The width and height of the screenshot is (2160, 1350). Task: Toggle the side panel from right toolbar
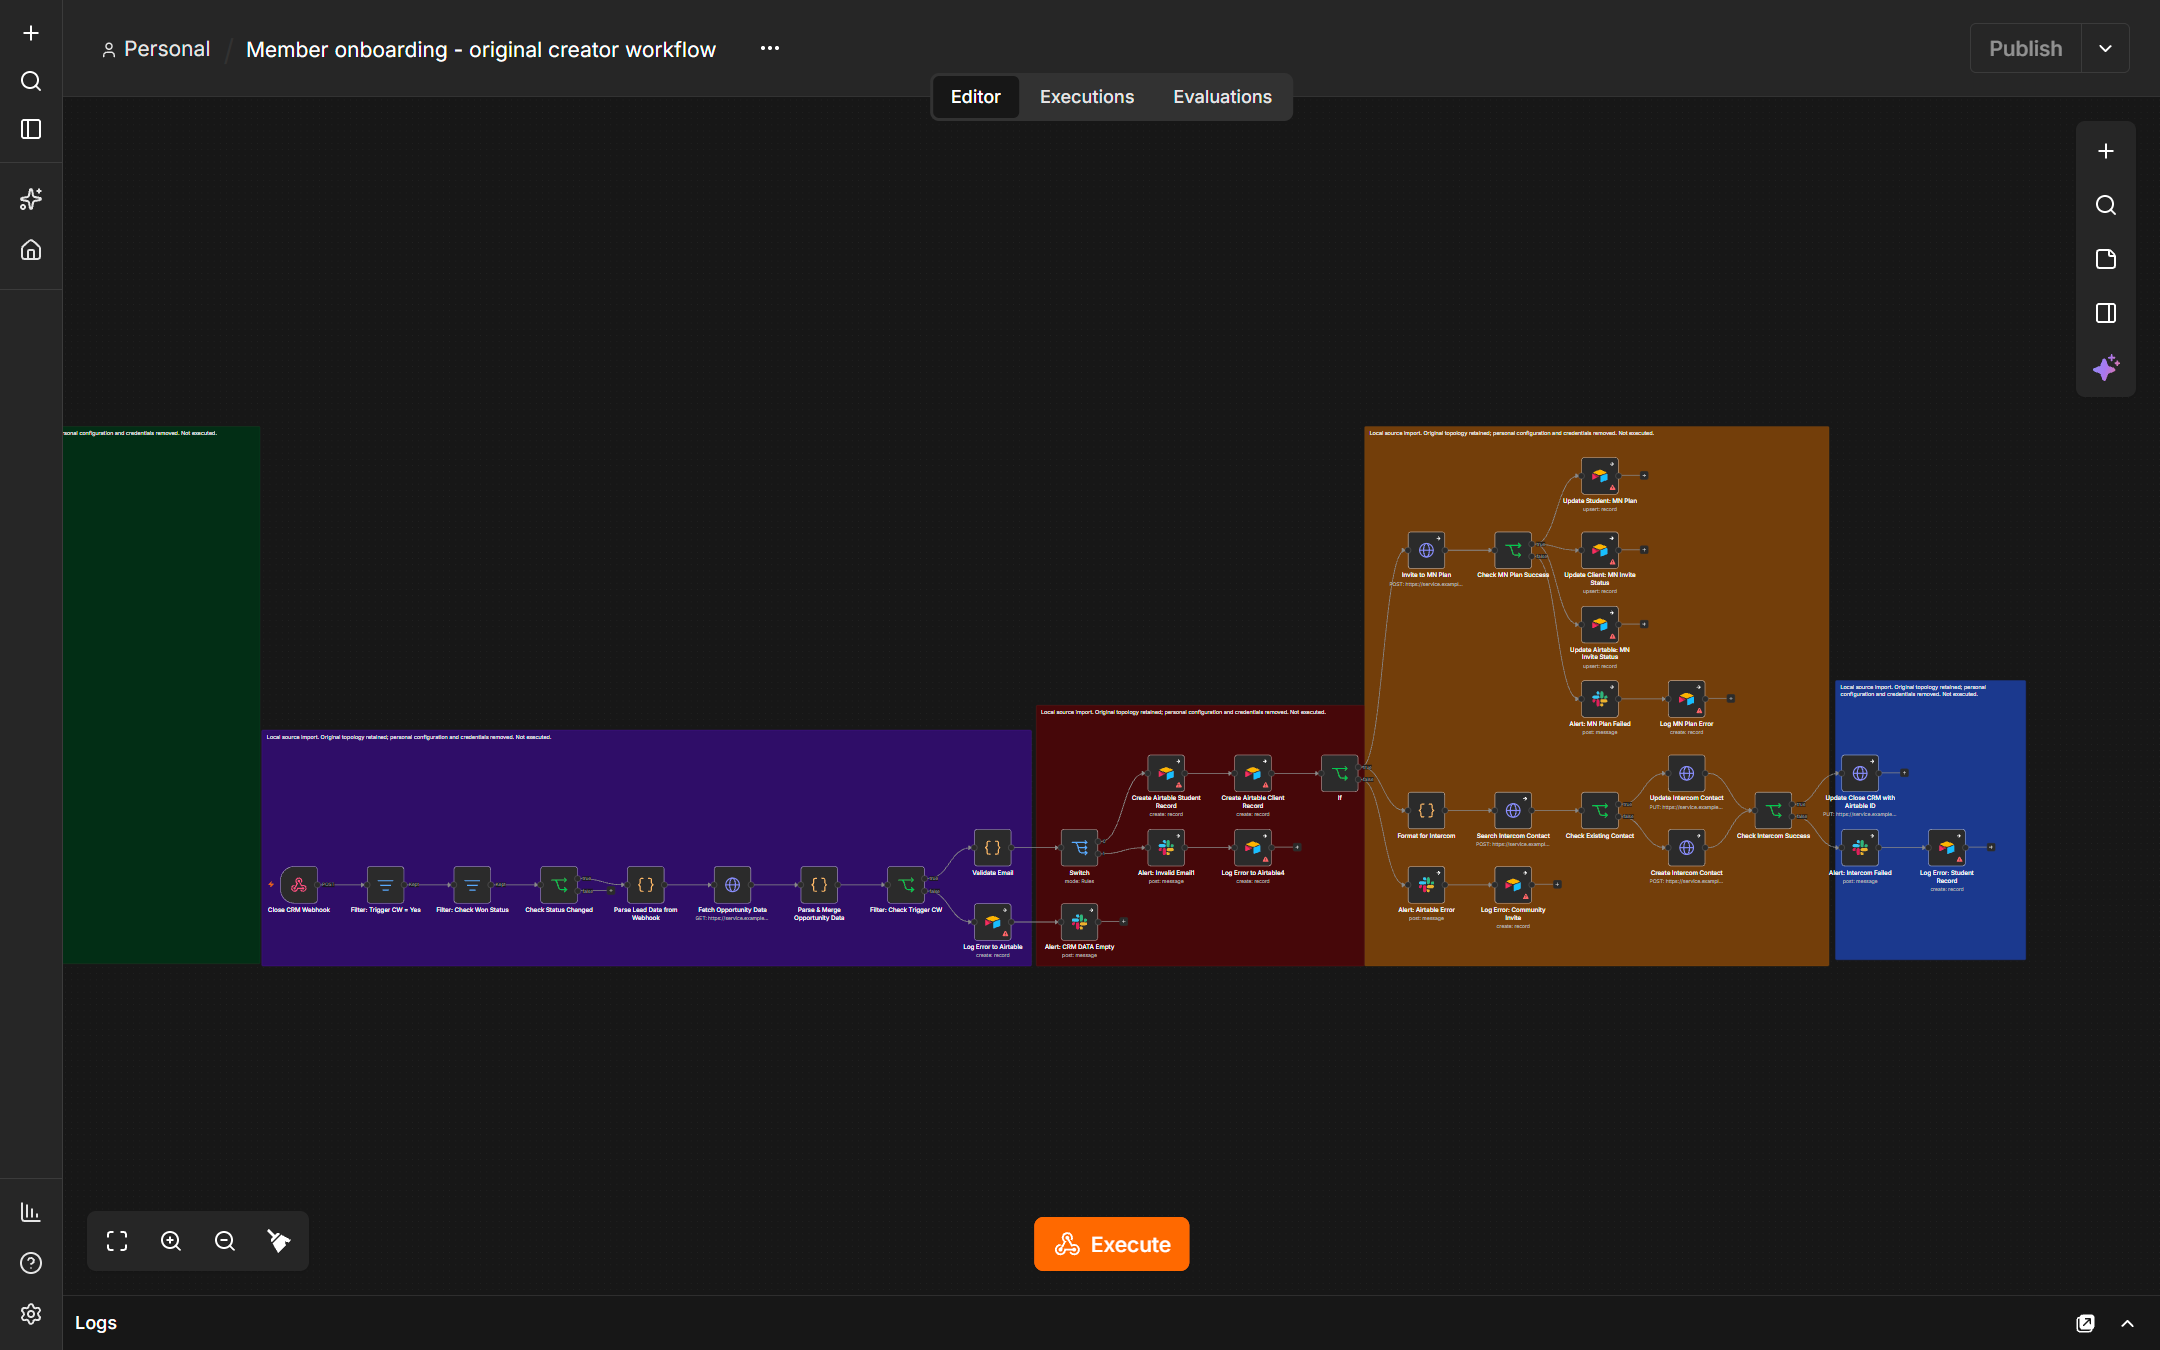click(2106, 313)
